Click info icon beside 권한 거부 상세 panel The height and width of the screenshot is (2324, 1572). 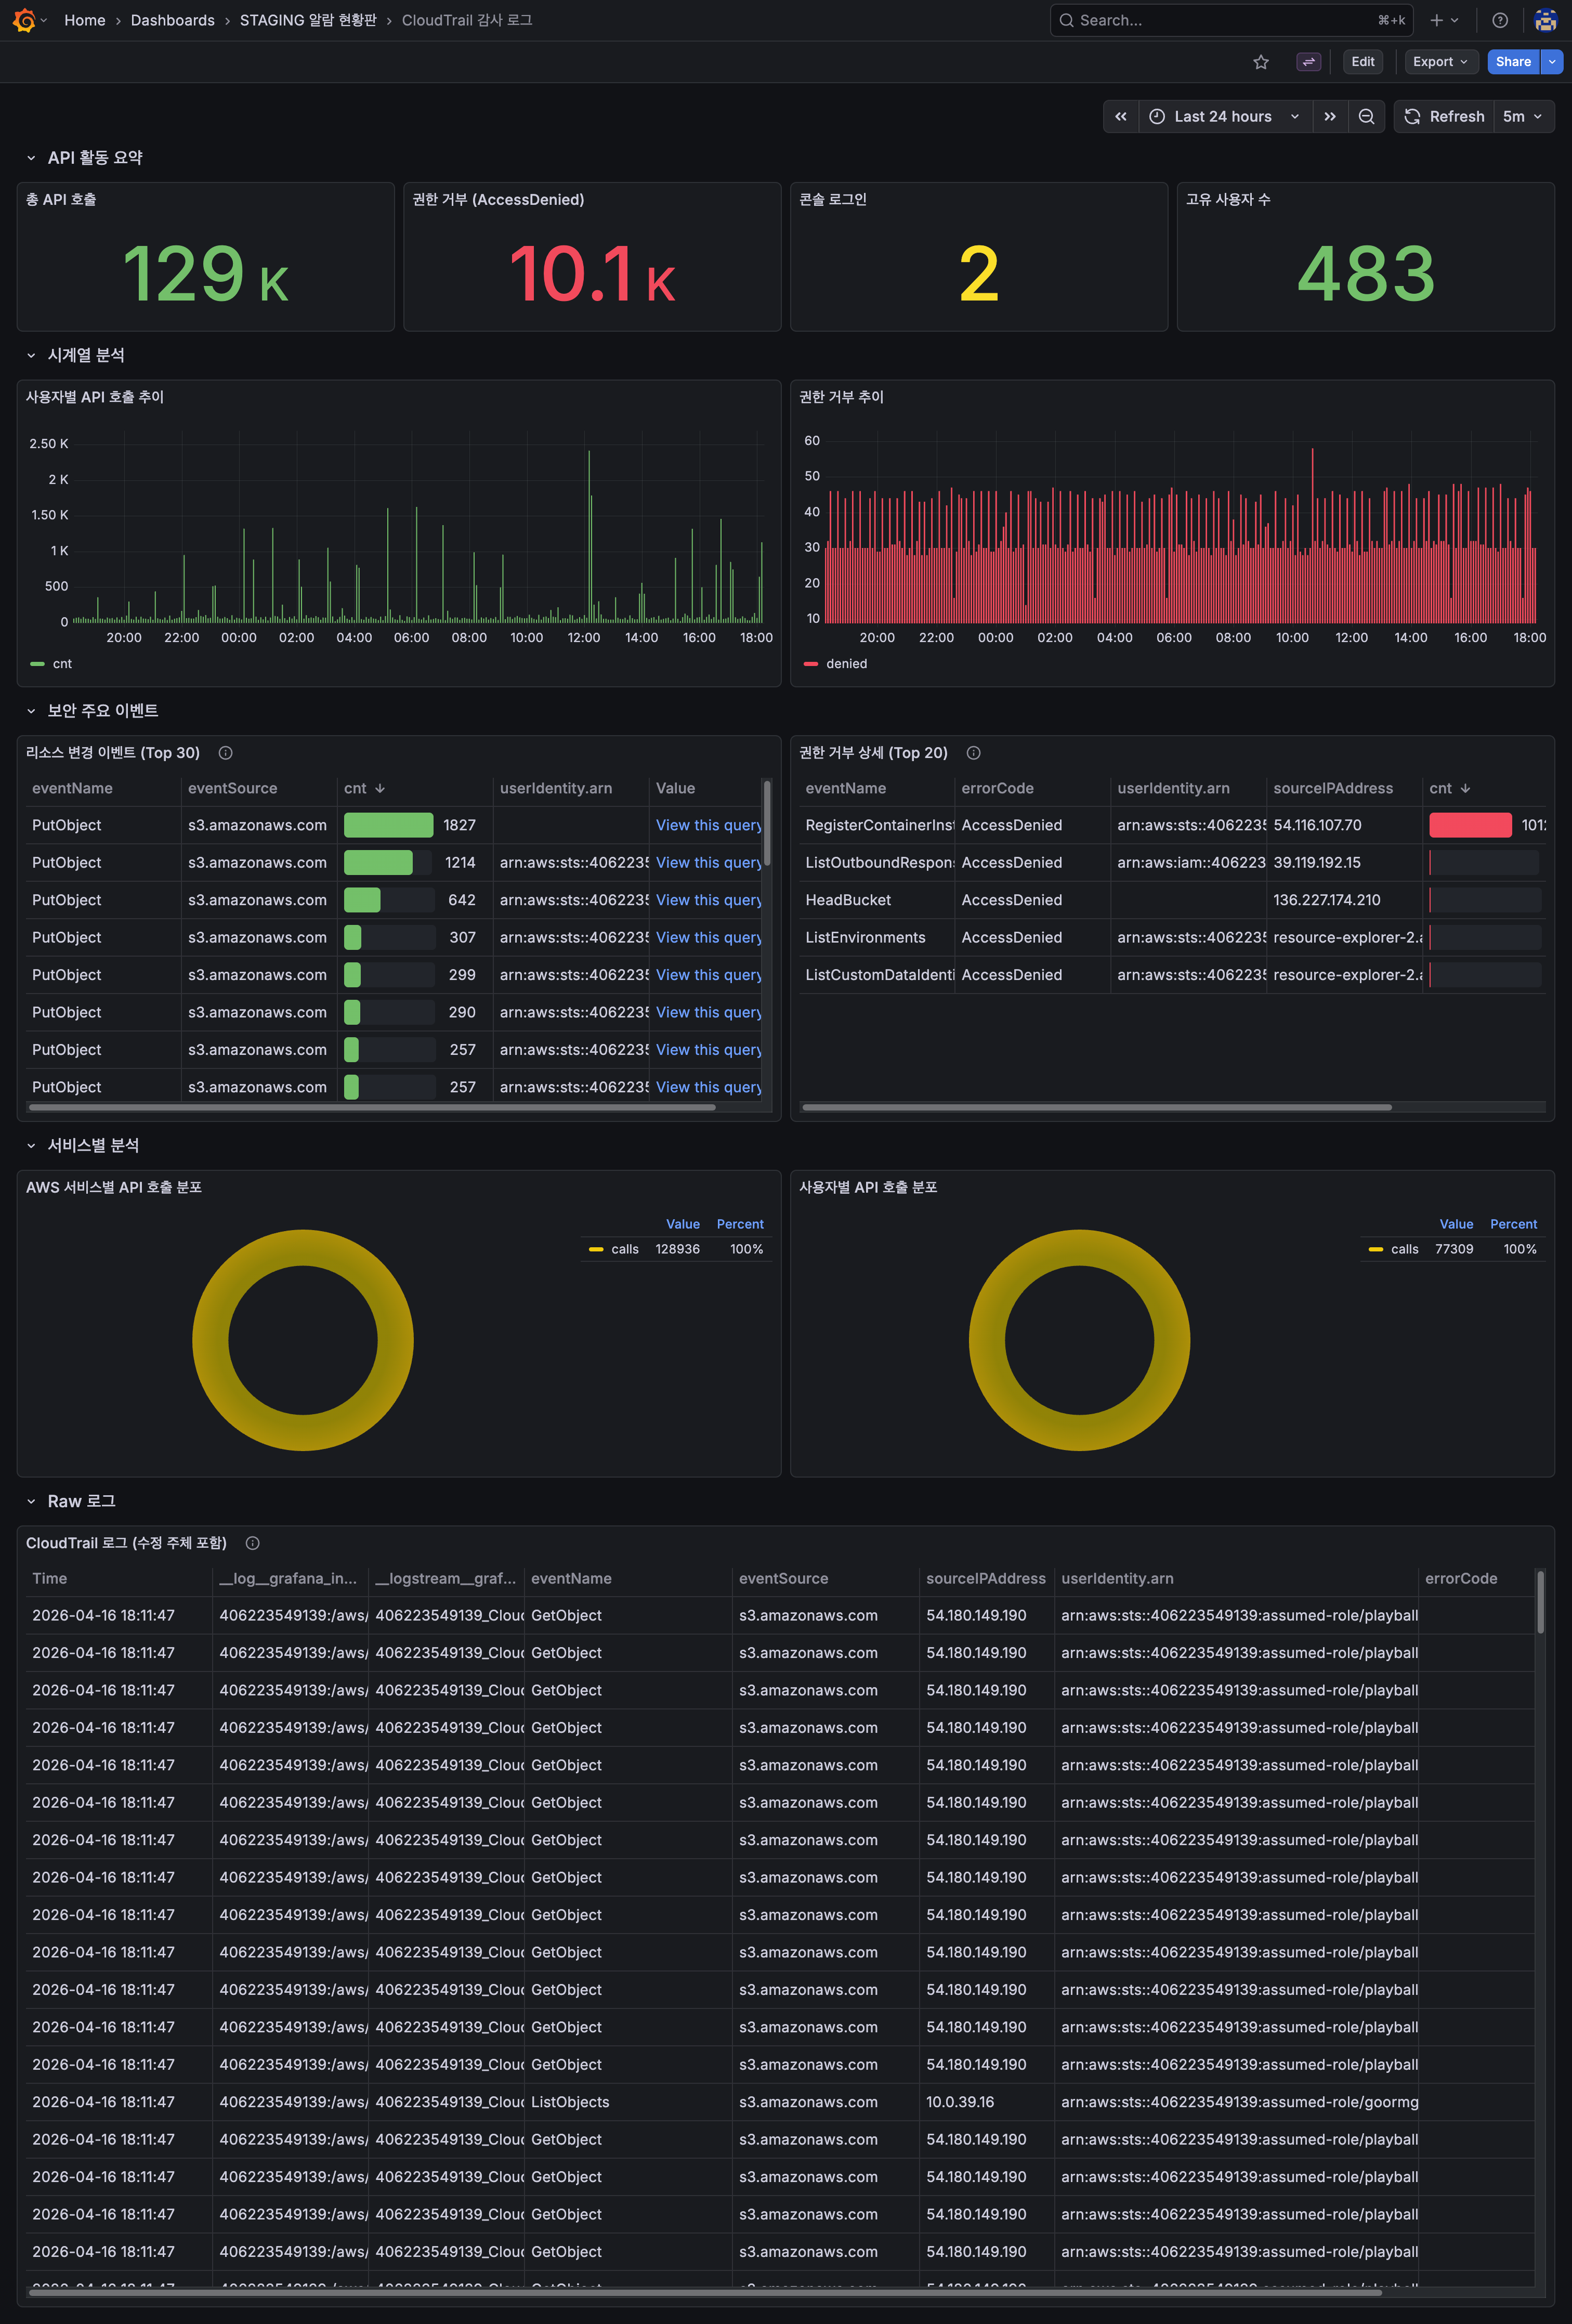(973, 753)
